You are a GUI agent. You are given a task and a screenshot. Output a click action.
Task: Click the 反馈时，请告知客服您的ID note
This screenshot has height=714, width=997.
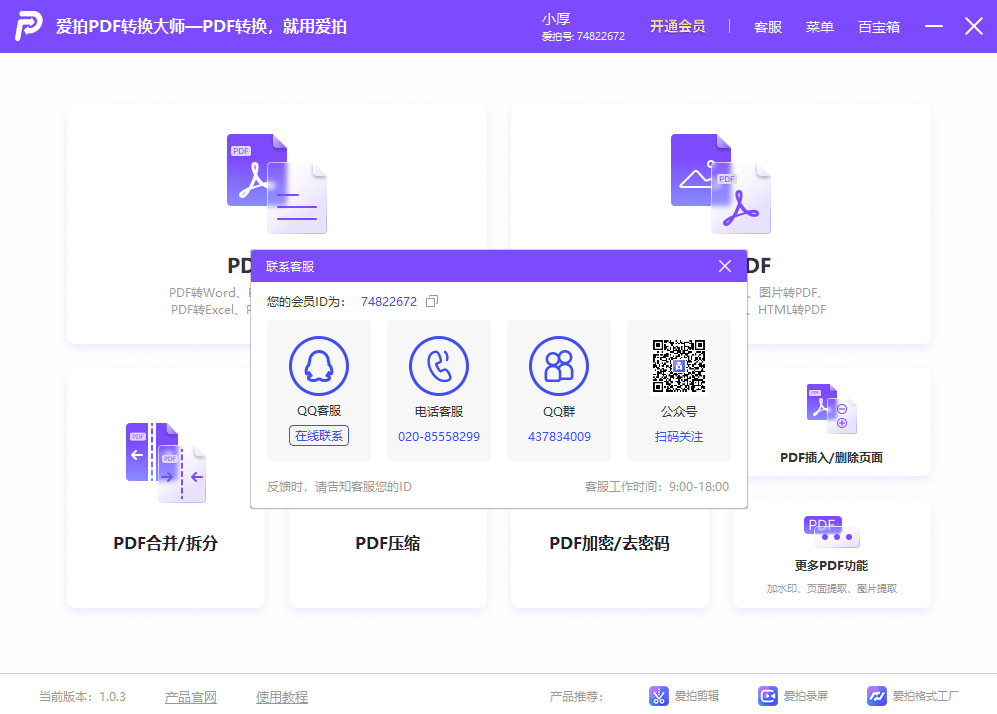tap(339, 487)
